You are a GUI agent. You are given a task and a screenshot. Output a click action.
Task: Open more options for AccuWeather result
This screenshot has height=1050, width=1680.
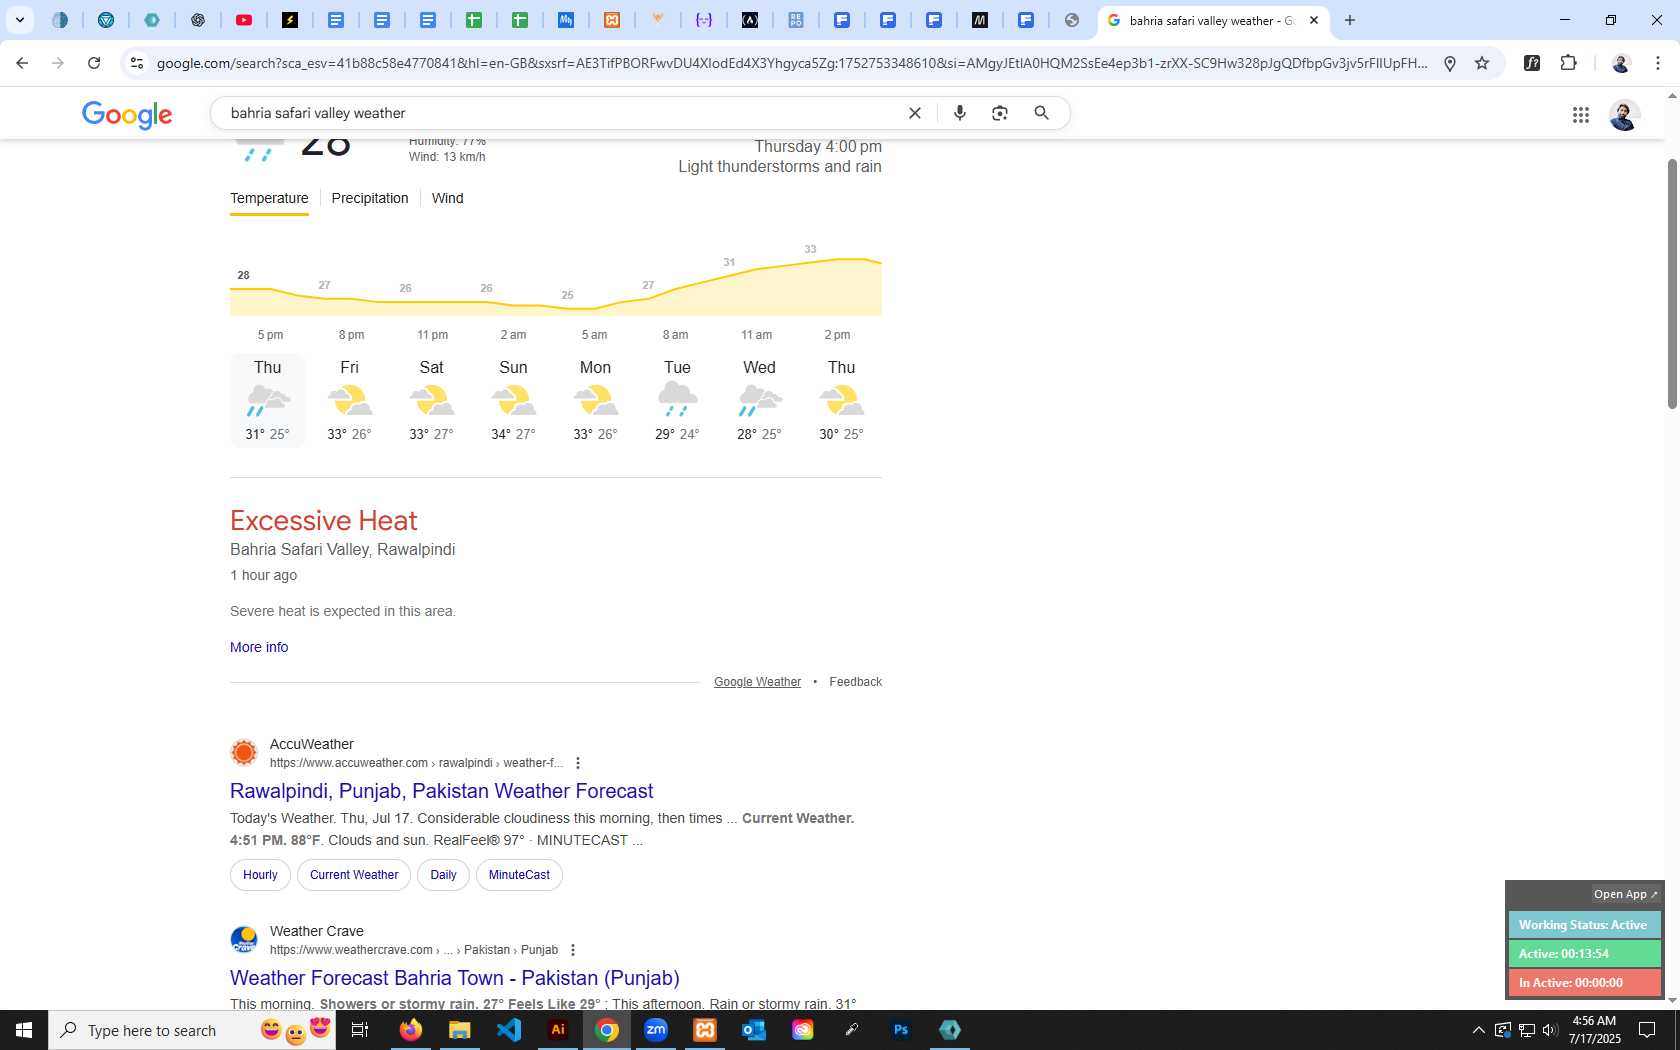[x=578, y=763]
